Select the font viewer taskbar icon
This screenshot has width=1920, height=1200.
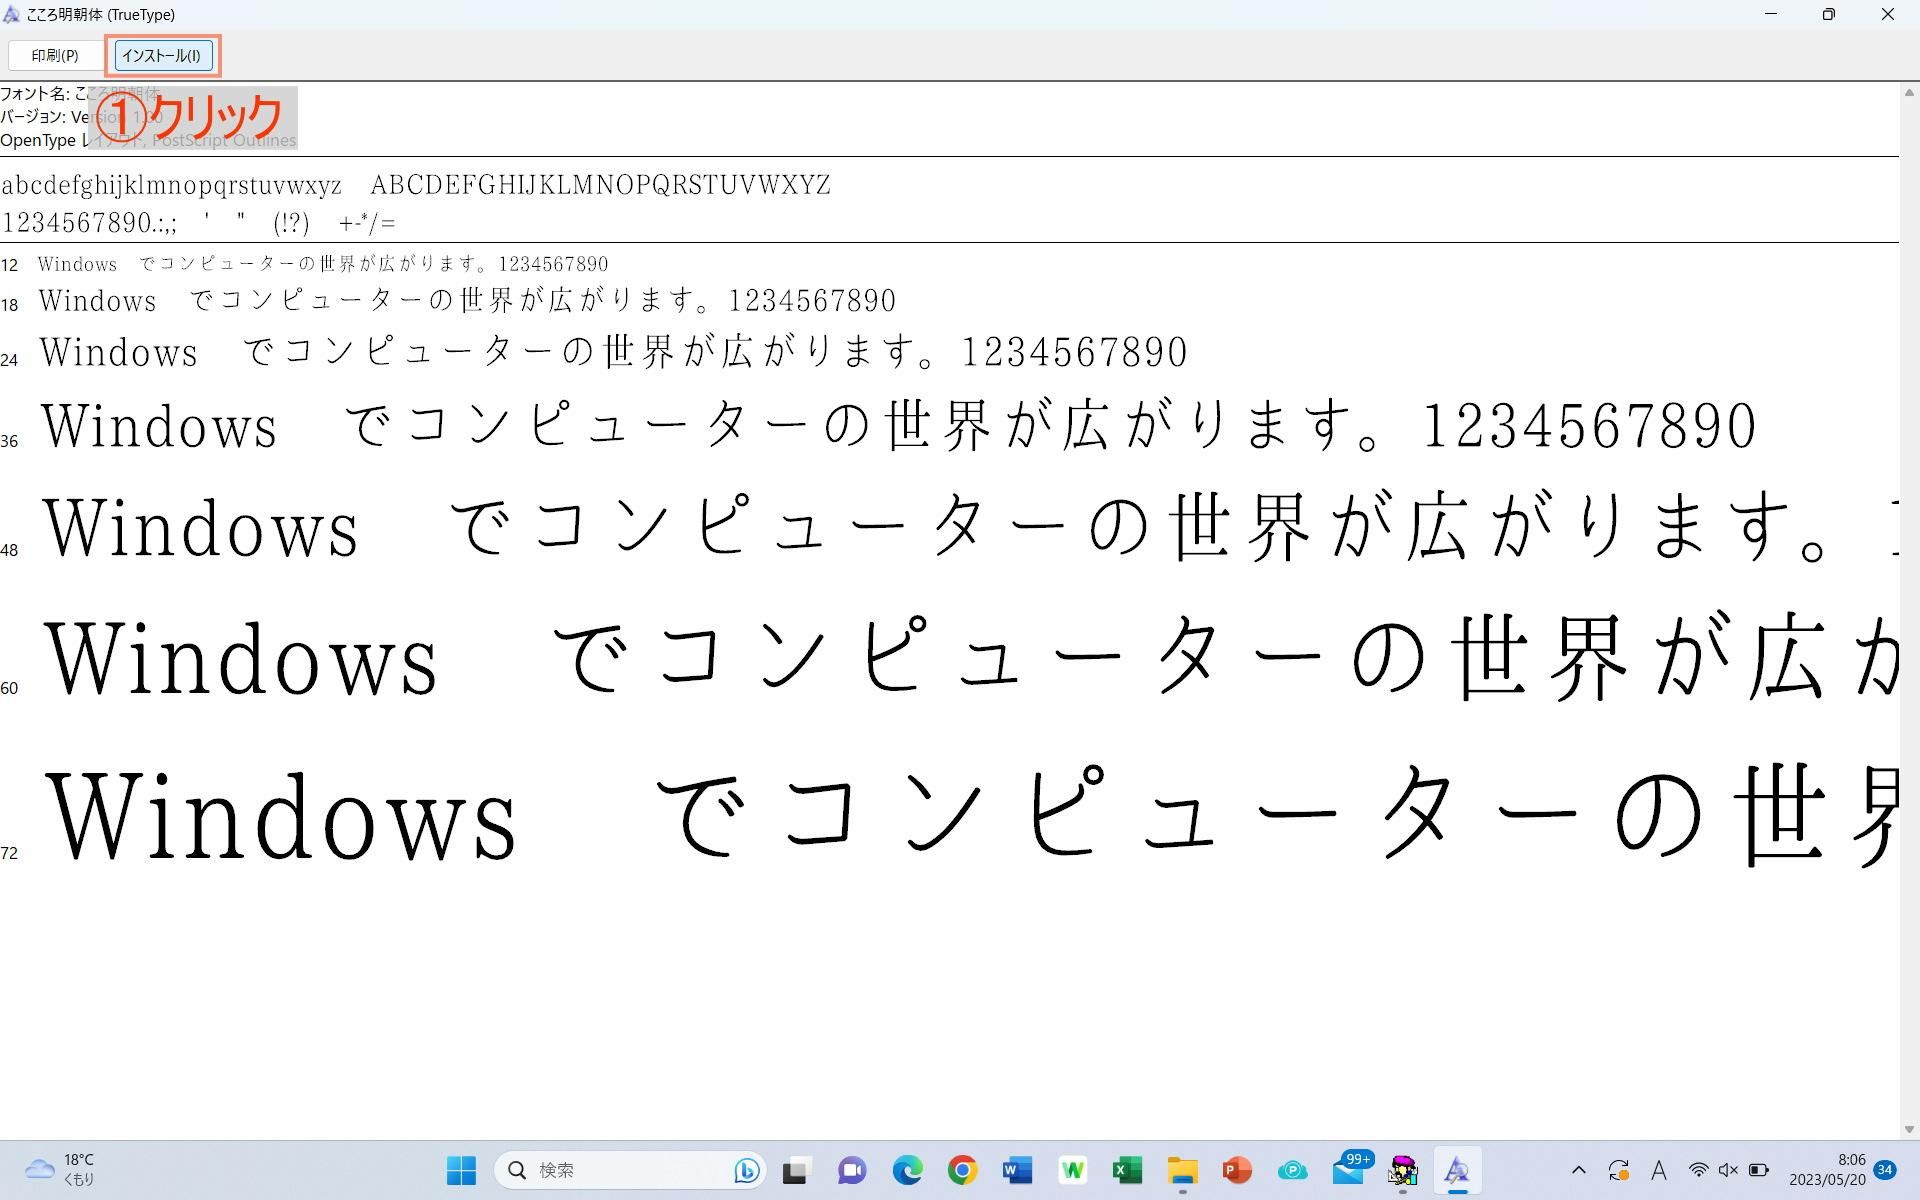(x=1457, y=1170)
